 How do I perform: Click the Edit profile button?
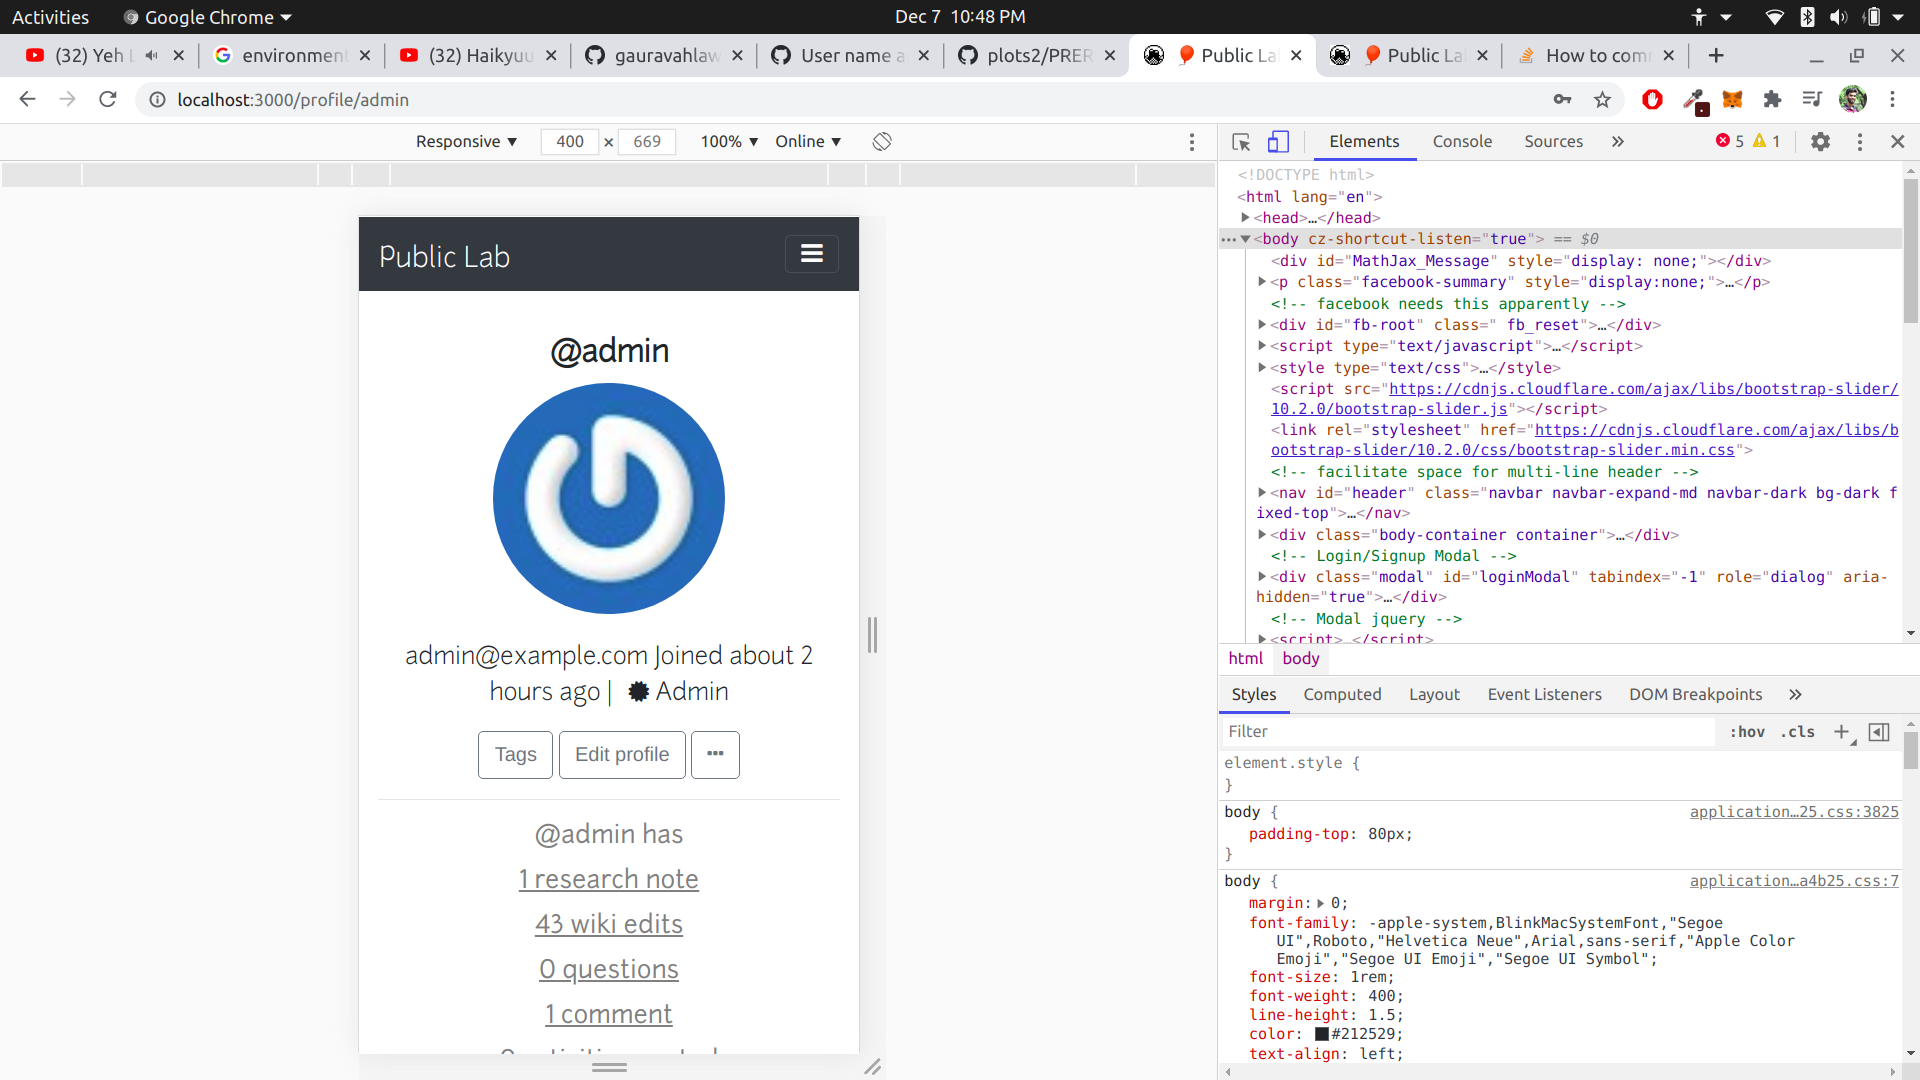tap(621, 755)
